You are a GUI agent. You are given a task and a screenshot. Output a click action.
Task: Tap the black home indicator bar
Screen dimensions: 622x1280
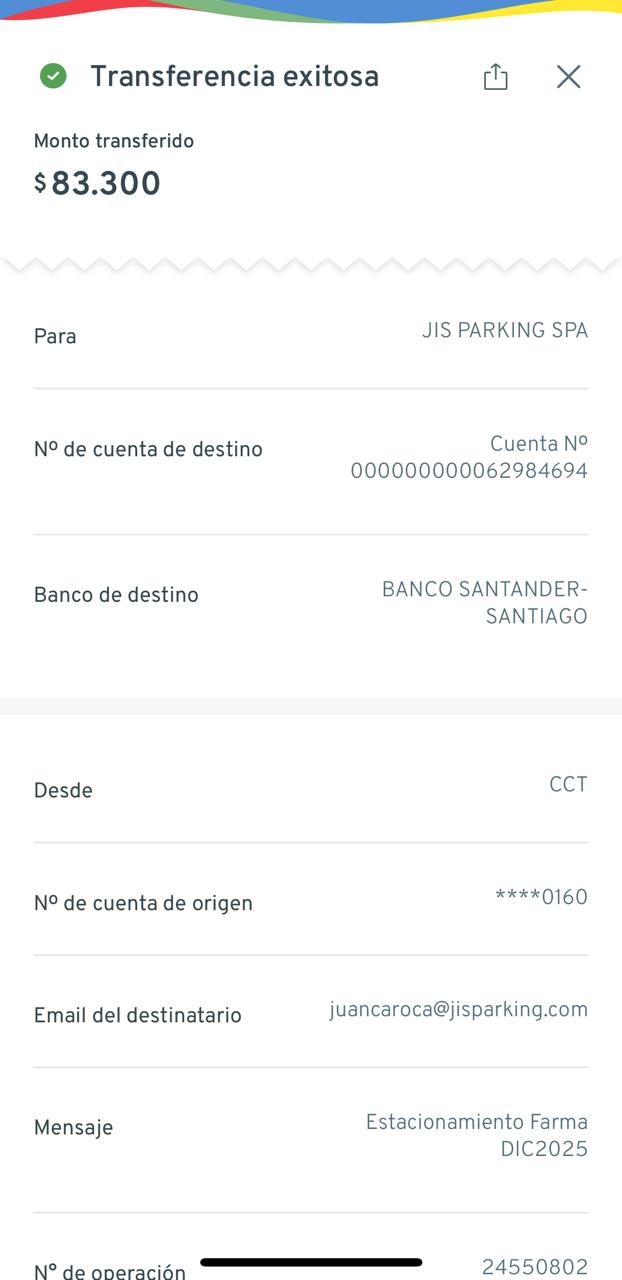(311, 1263)
